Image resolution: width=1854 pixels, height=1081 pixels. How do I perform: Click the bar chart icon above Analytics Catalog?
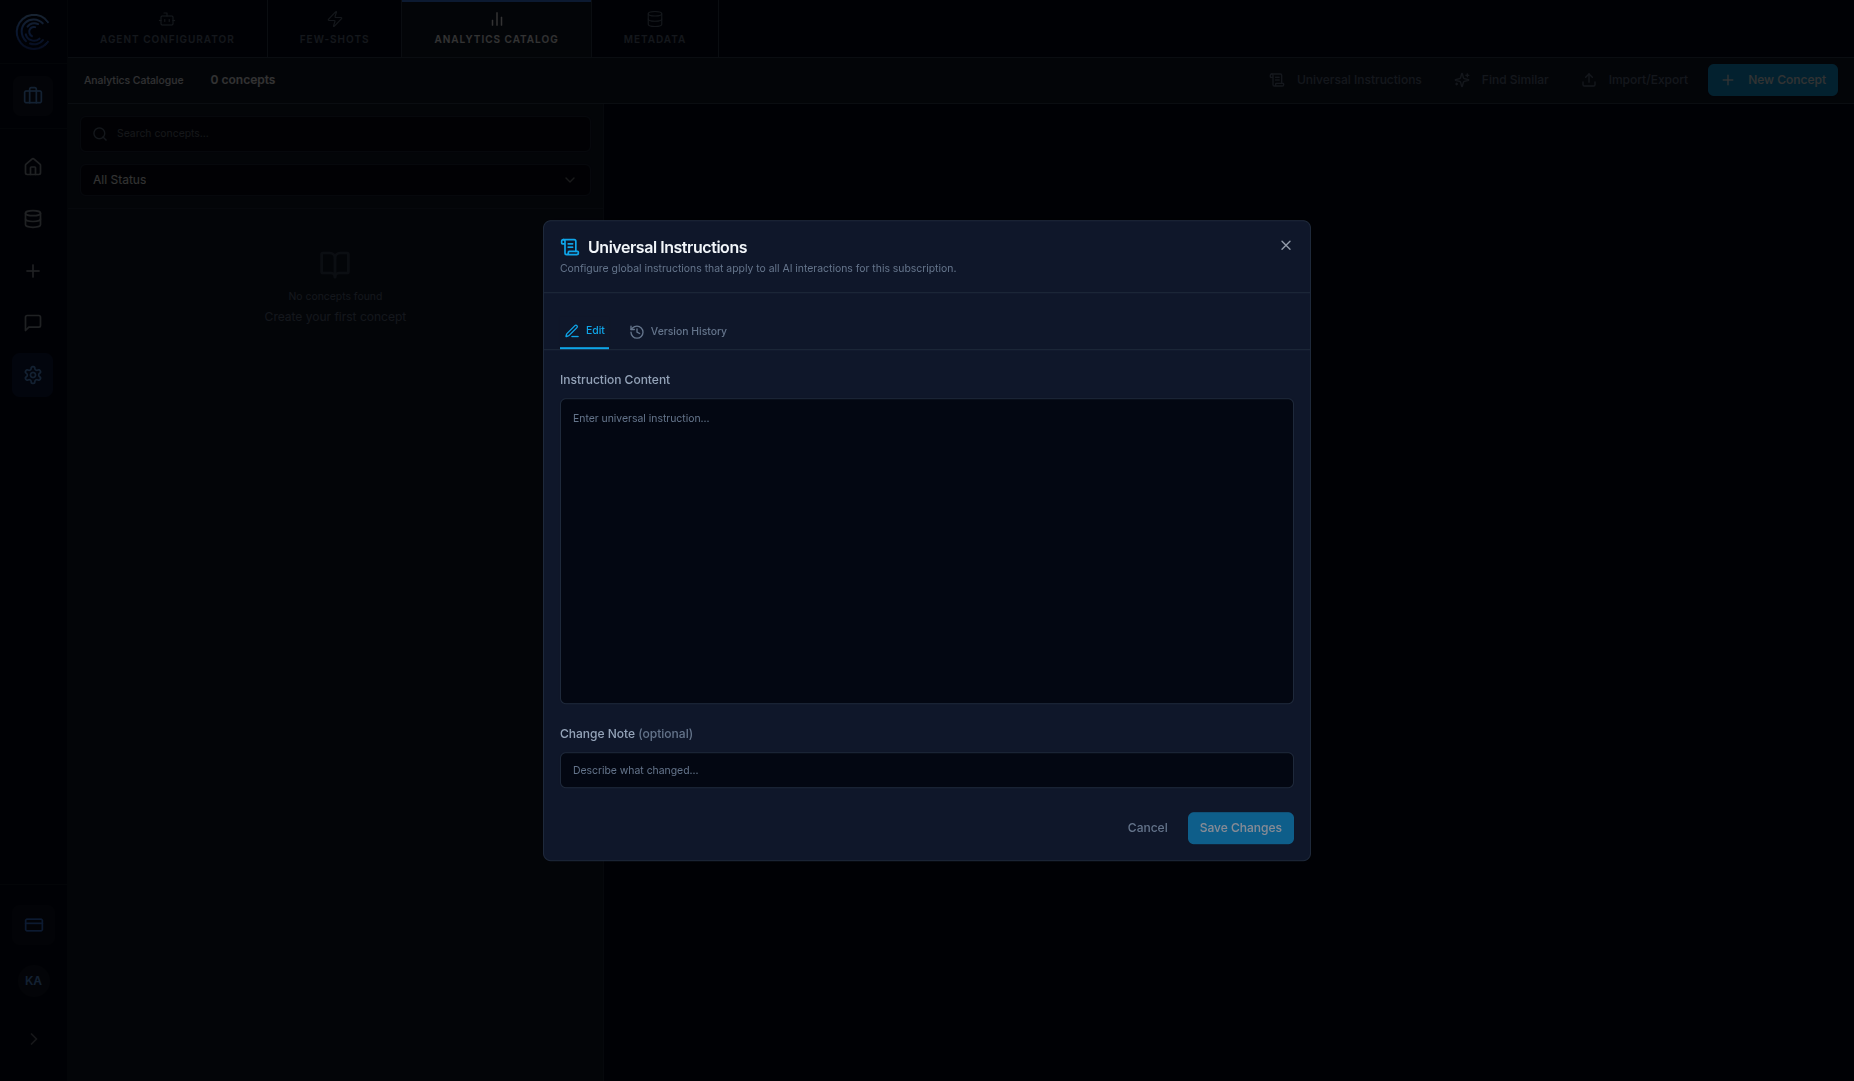pyautogui.click(x=497, y=19)
